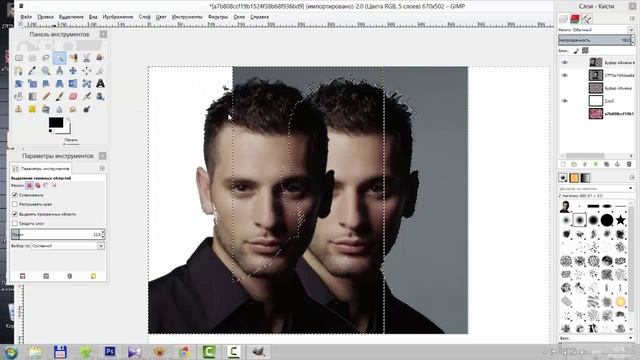This screenshot has height=360, width=640.
Task: Select the Move tool
Action: point(73,71)
